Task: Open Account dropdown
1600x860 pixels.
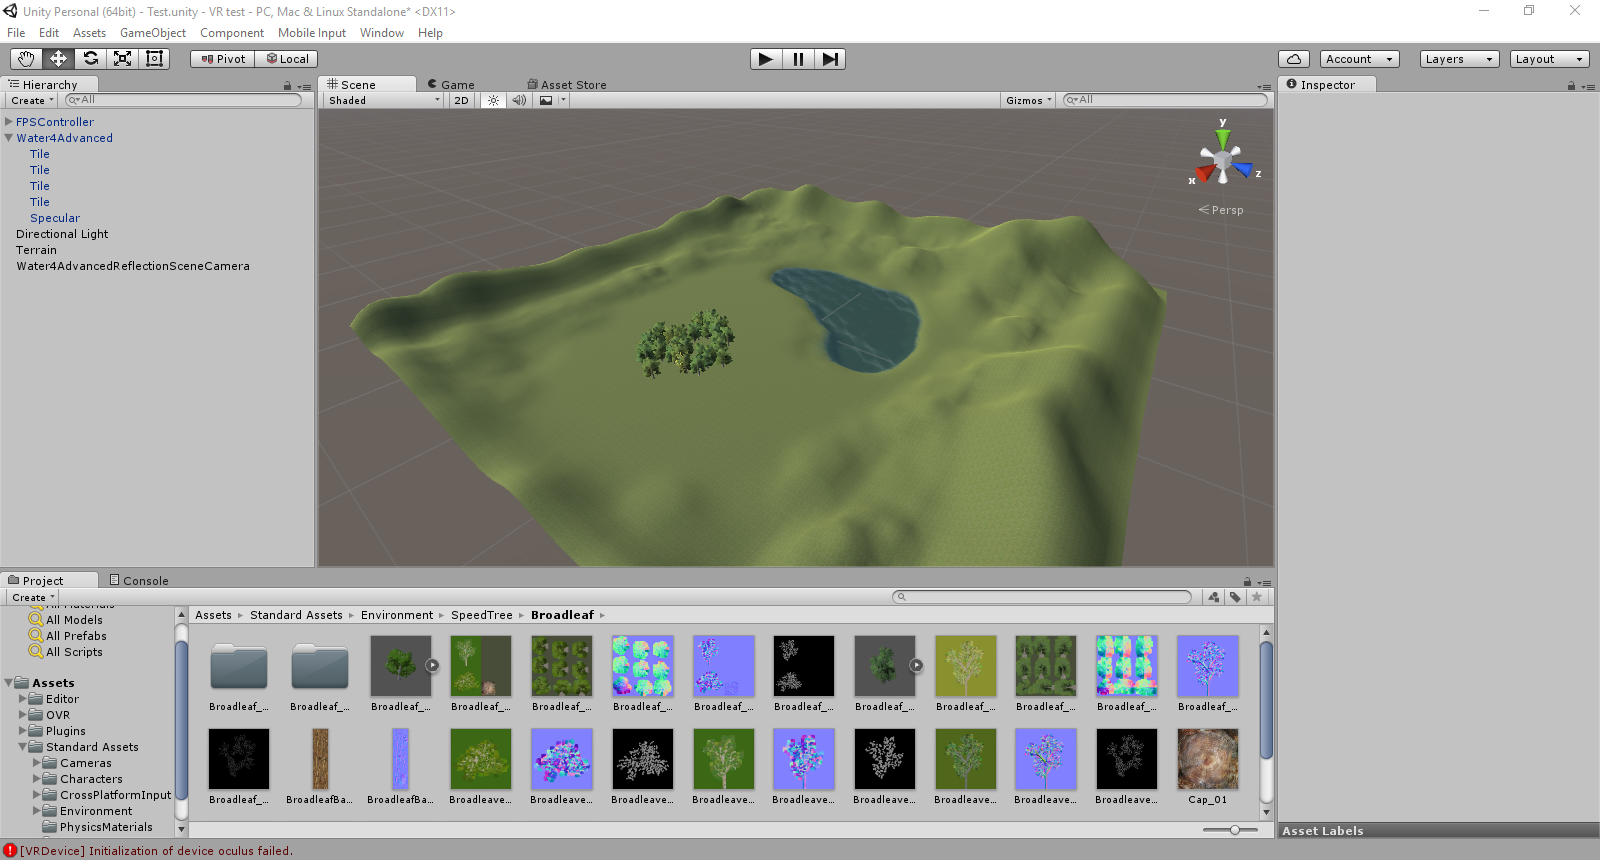Action: tap(1360, 59)
